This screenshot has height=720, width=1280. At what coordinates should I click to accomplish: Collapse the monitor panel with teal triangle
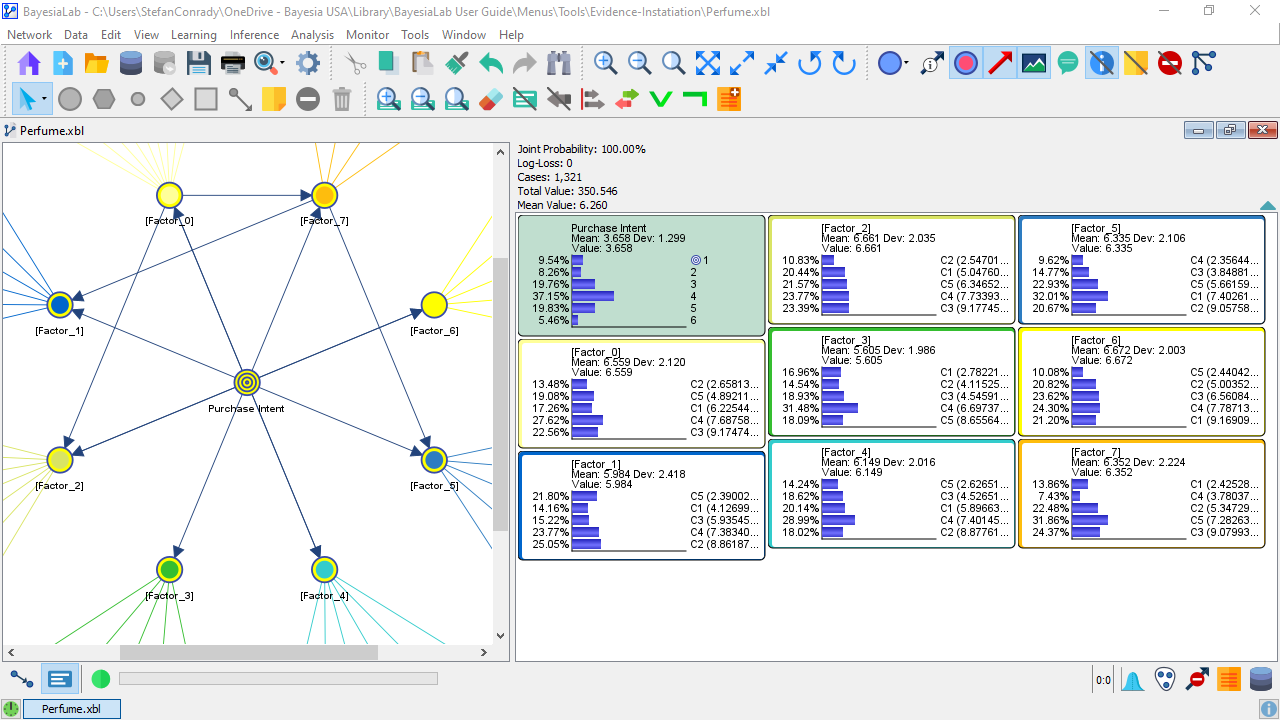tap(1267, 206)
